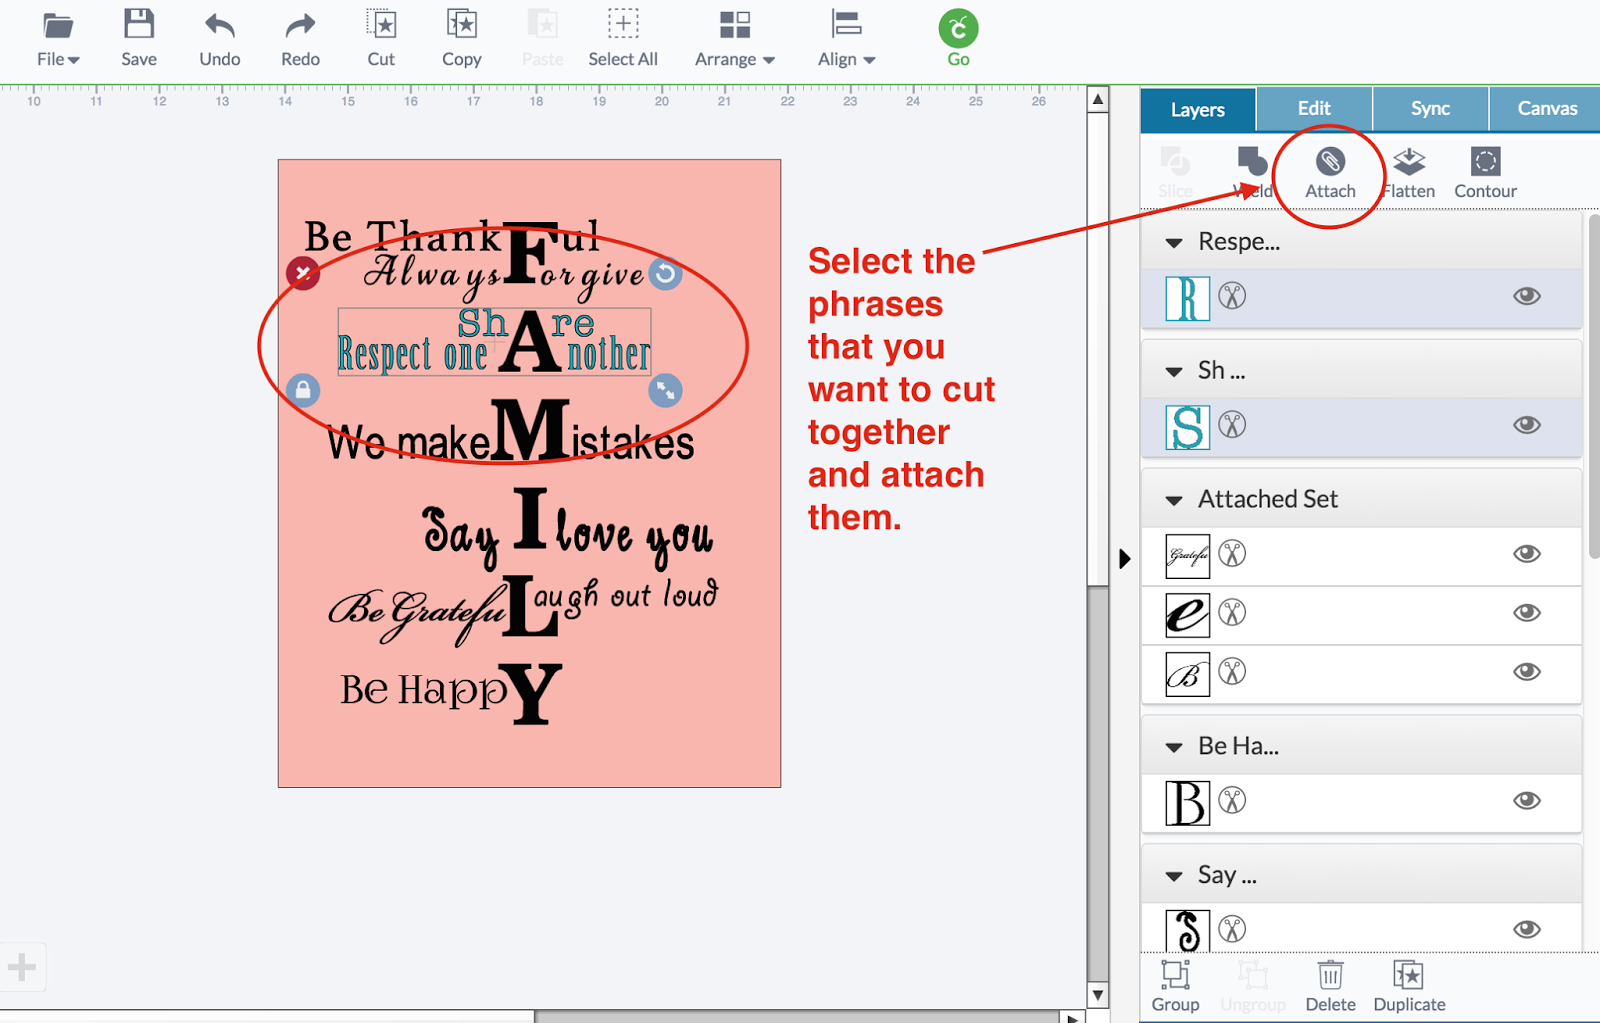Screen dimensions: 1600x1023
Task: Toggle eye icon for Sh... layer
Action: coord(1526,425)
